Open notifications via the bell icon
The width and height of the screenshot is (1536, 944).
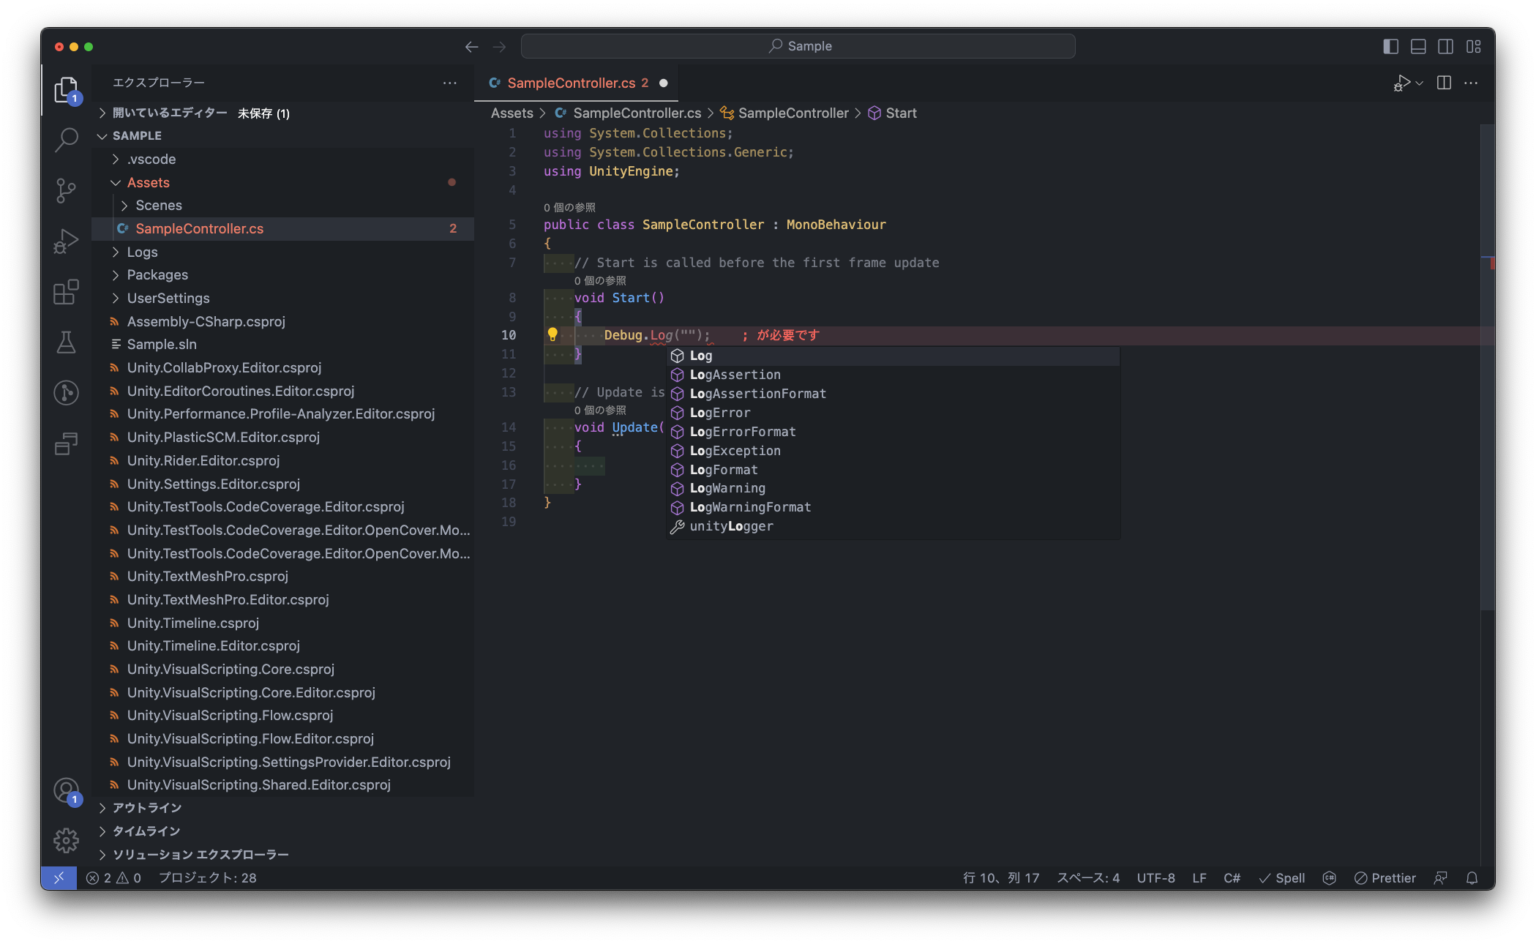pos(1471,877)
